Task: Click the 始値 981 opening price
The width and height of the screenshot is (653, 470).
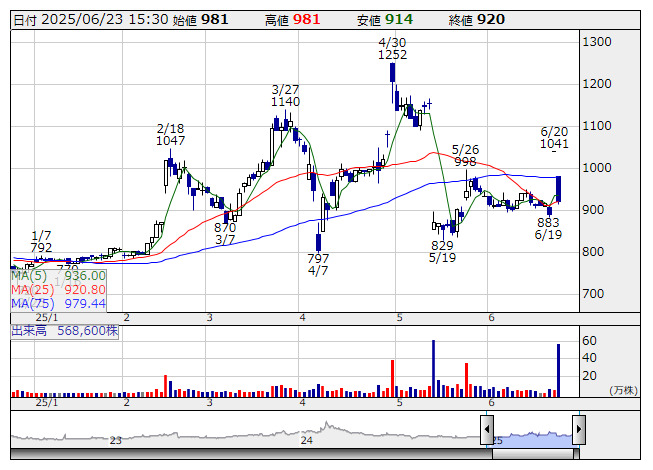Action: pos(200,20)
